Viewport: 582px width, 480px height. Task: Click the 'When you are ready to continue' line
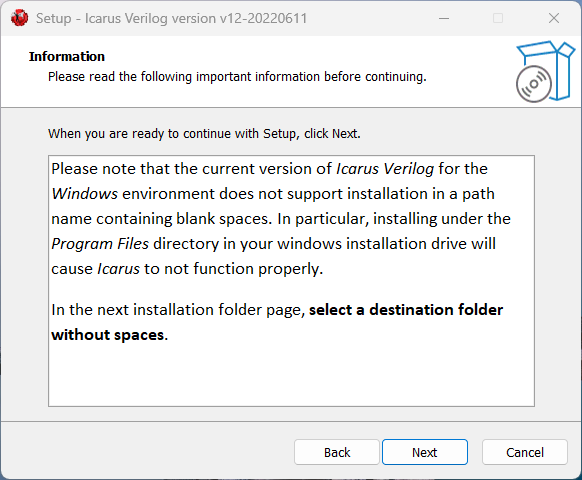pos(204,134)
